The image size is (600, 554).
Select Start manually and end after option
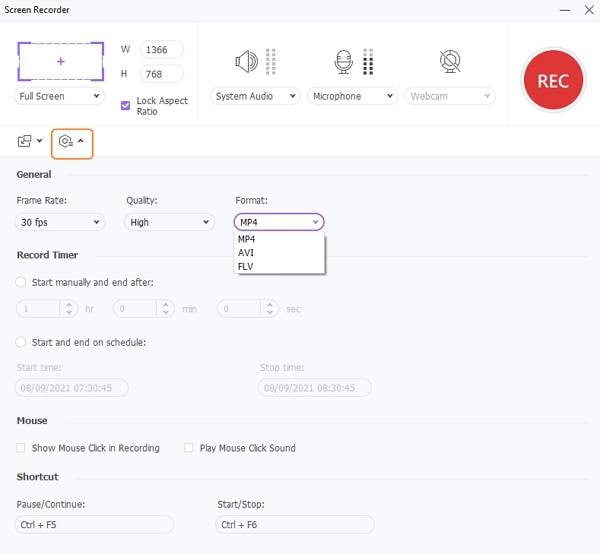pos(21,282)
